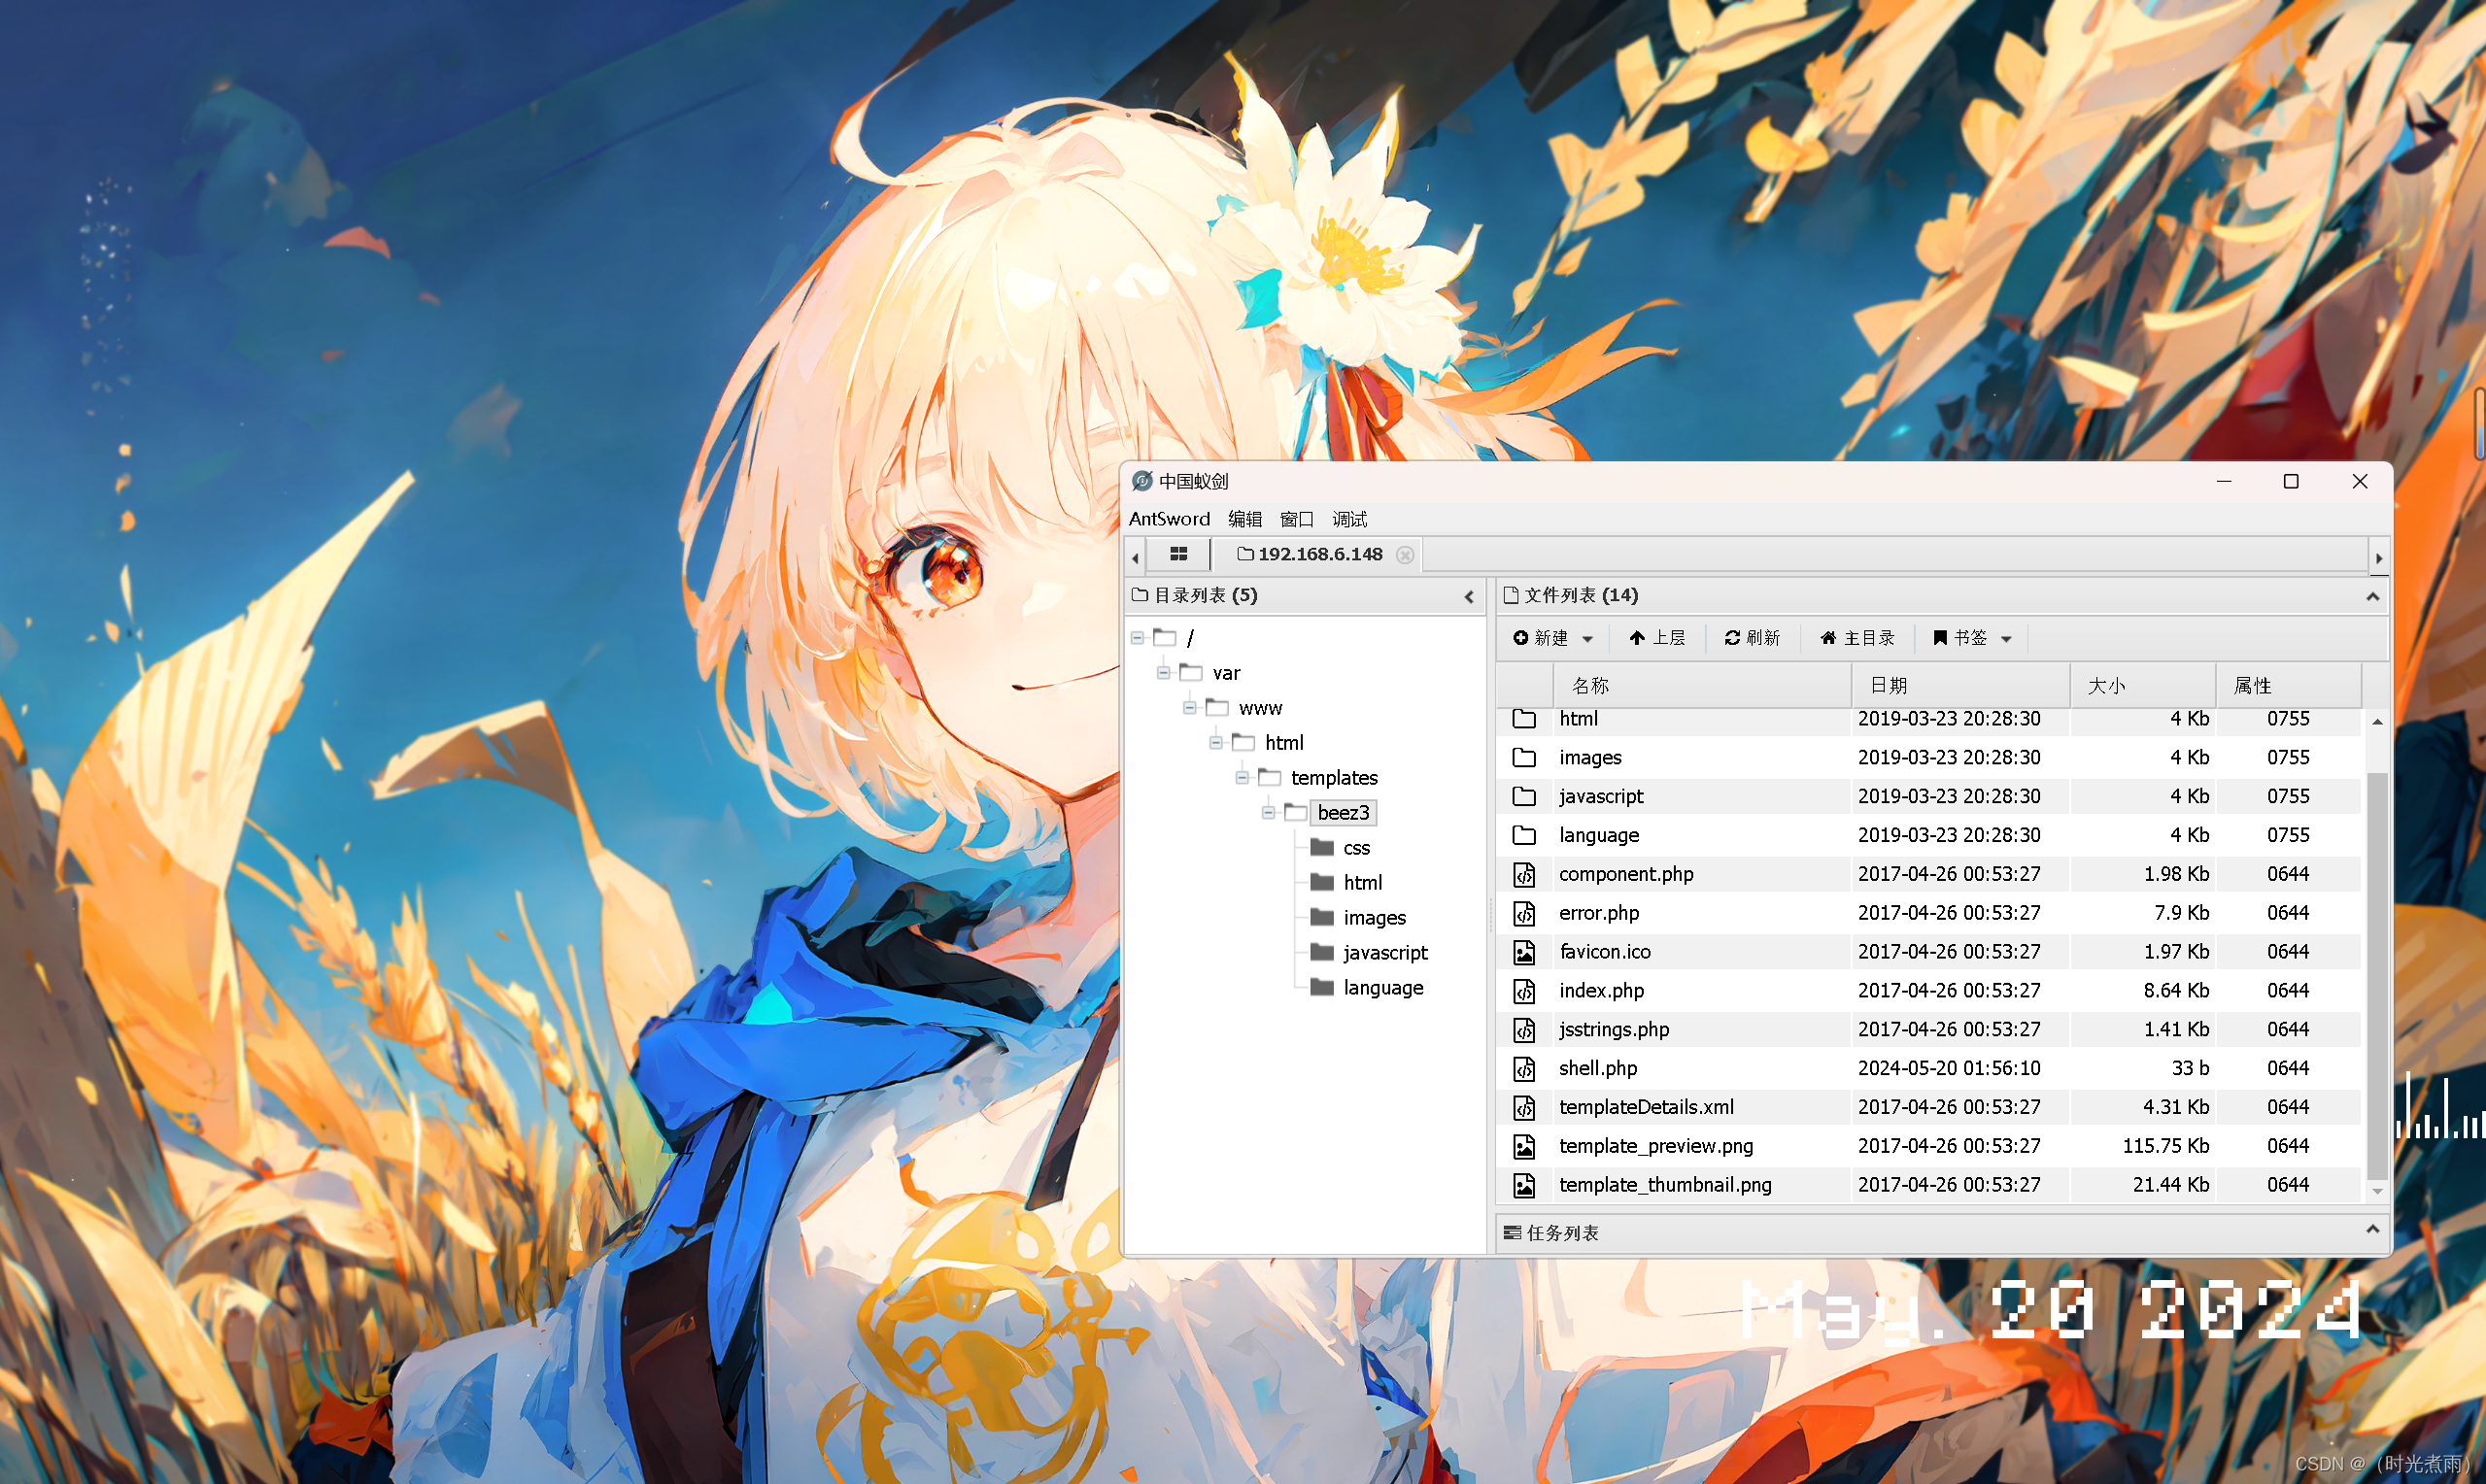Open the 书签 dropdown arrow
Screen dimensions: 2486x1484
click(2006, 639)
